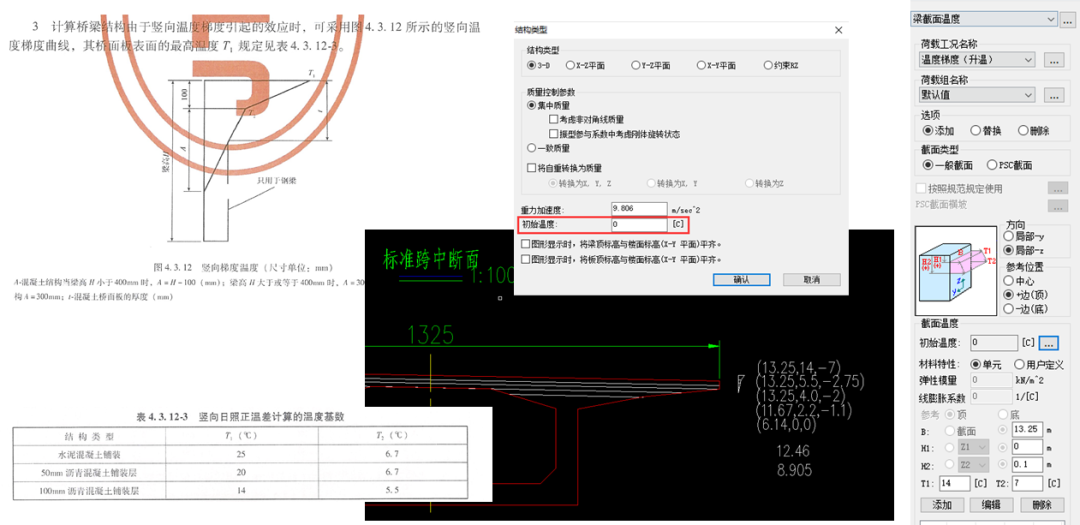
Task: Click the browse button next to 温度梯度（升温）
Action: tap(1054, 60)
